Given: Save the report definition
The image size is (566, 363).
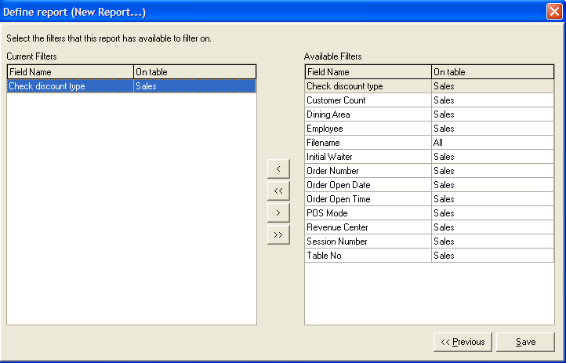Looking at the screenshot, I should (x=525, y=342).
